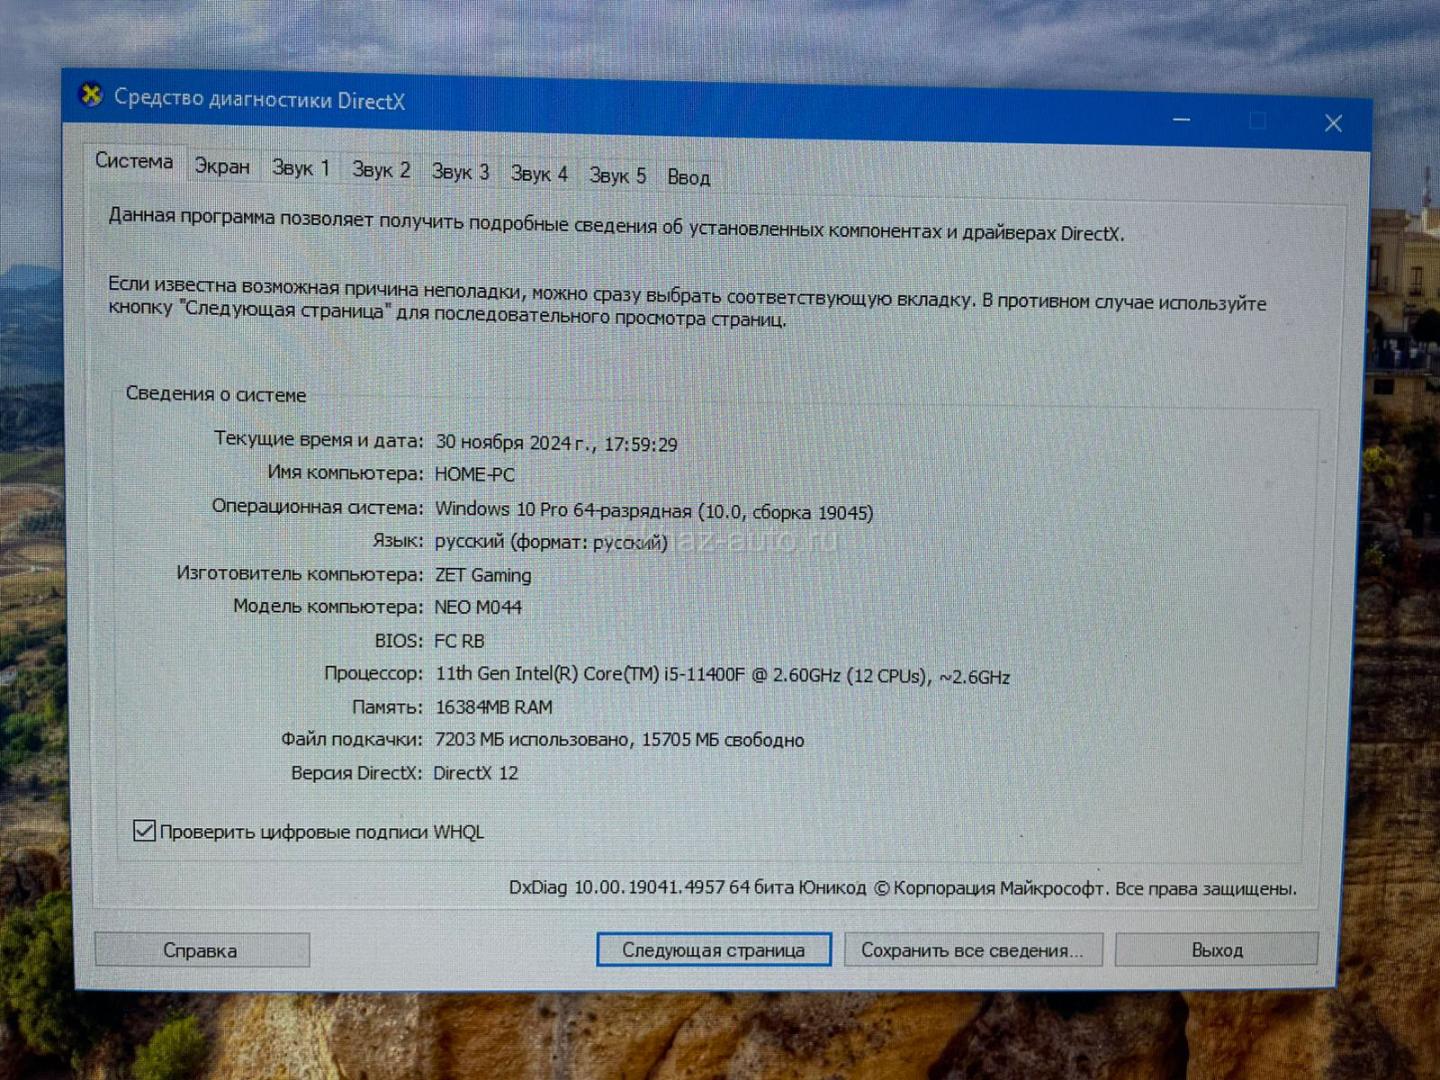The height and width of the screenshot is (1080, 1440).
Task: Click the manufacturer value ZET Gaming
Action: (x=483, y=575)
